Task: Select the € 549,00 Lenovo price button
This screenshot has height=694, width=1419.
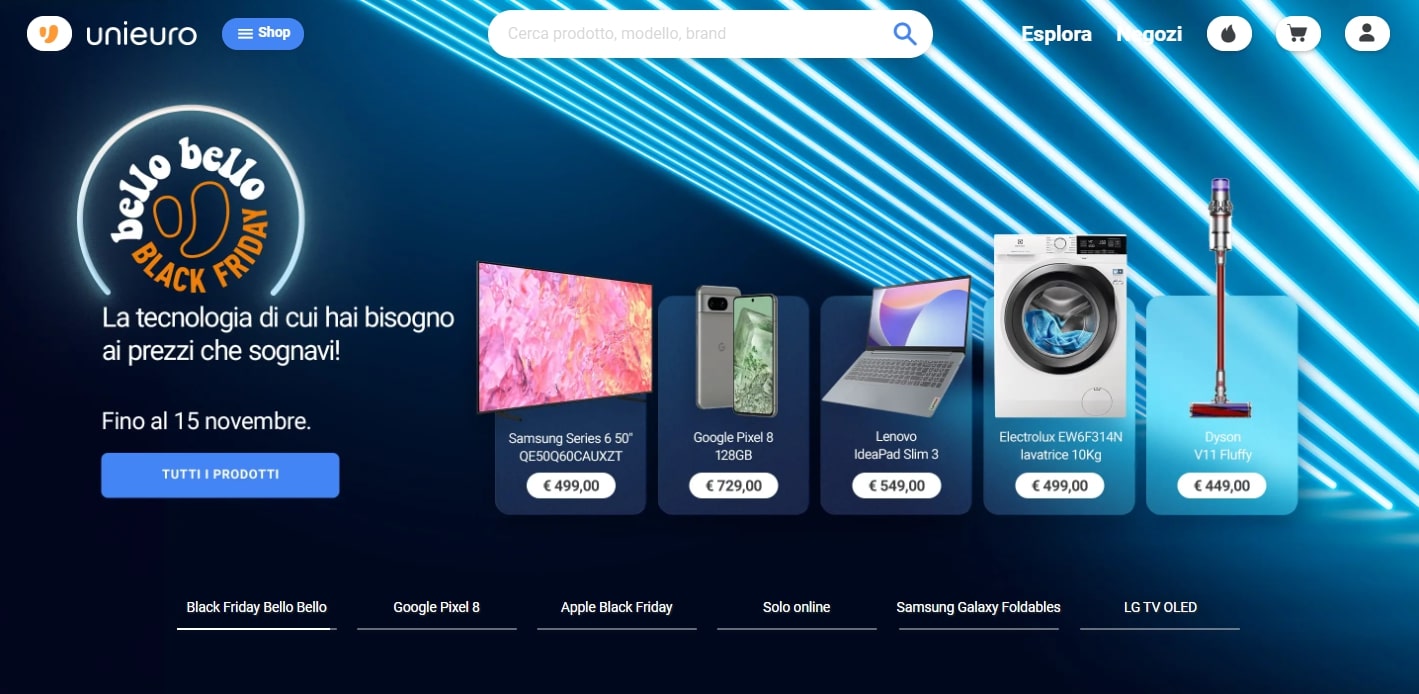Action: click(x=896, y=486)
